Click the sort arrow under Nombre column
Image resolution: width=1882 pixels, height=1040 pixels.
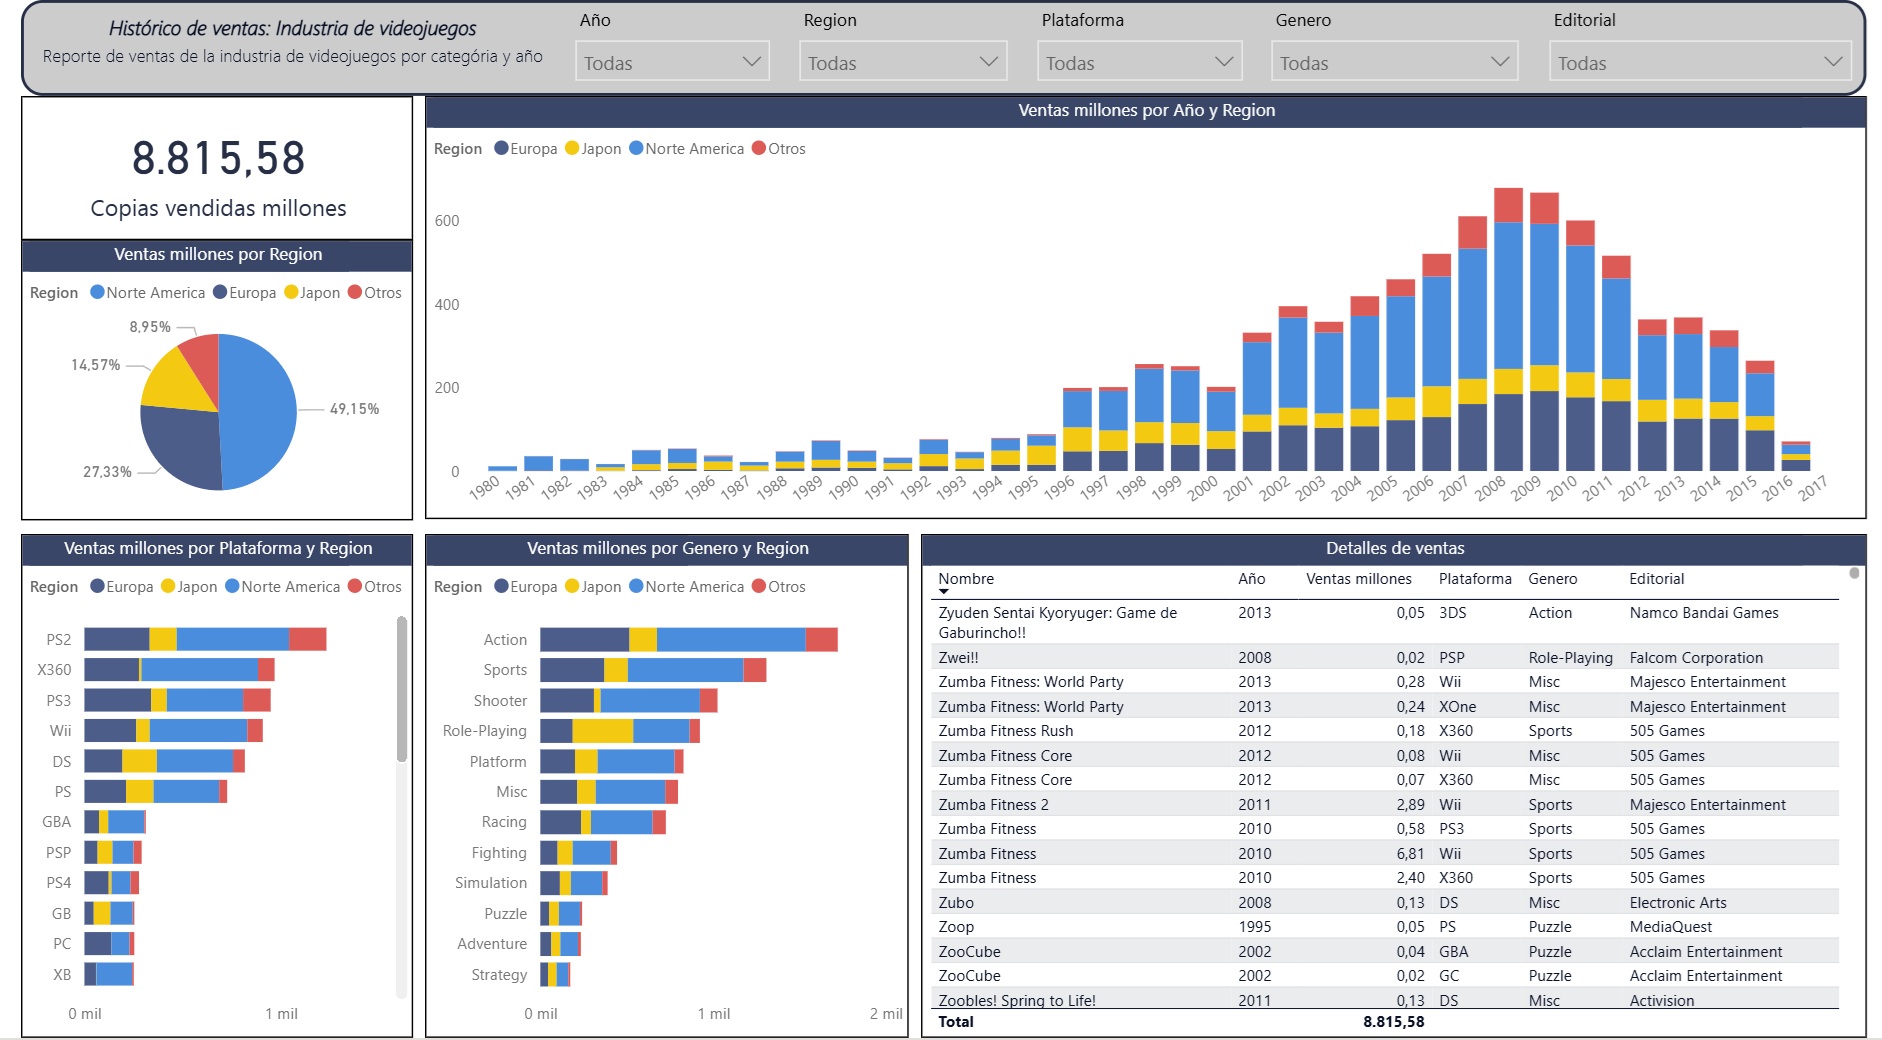943,592
